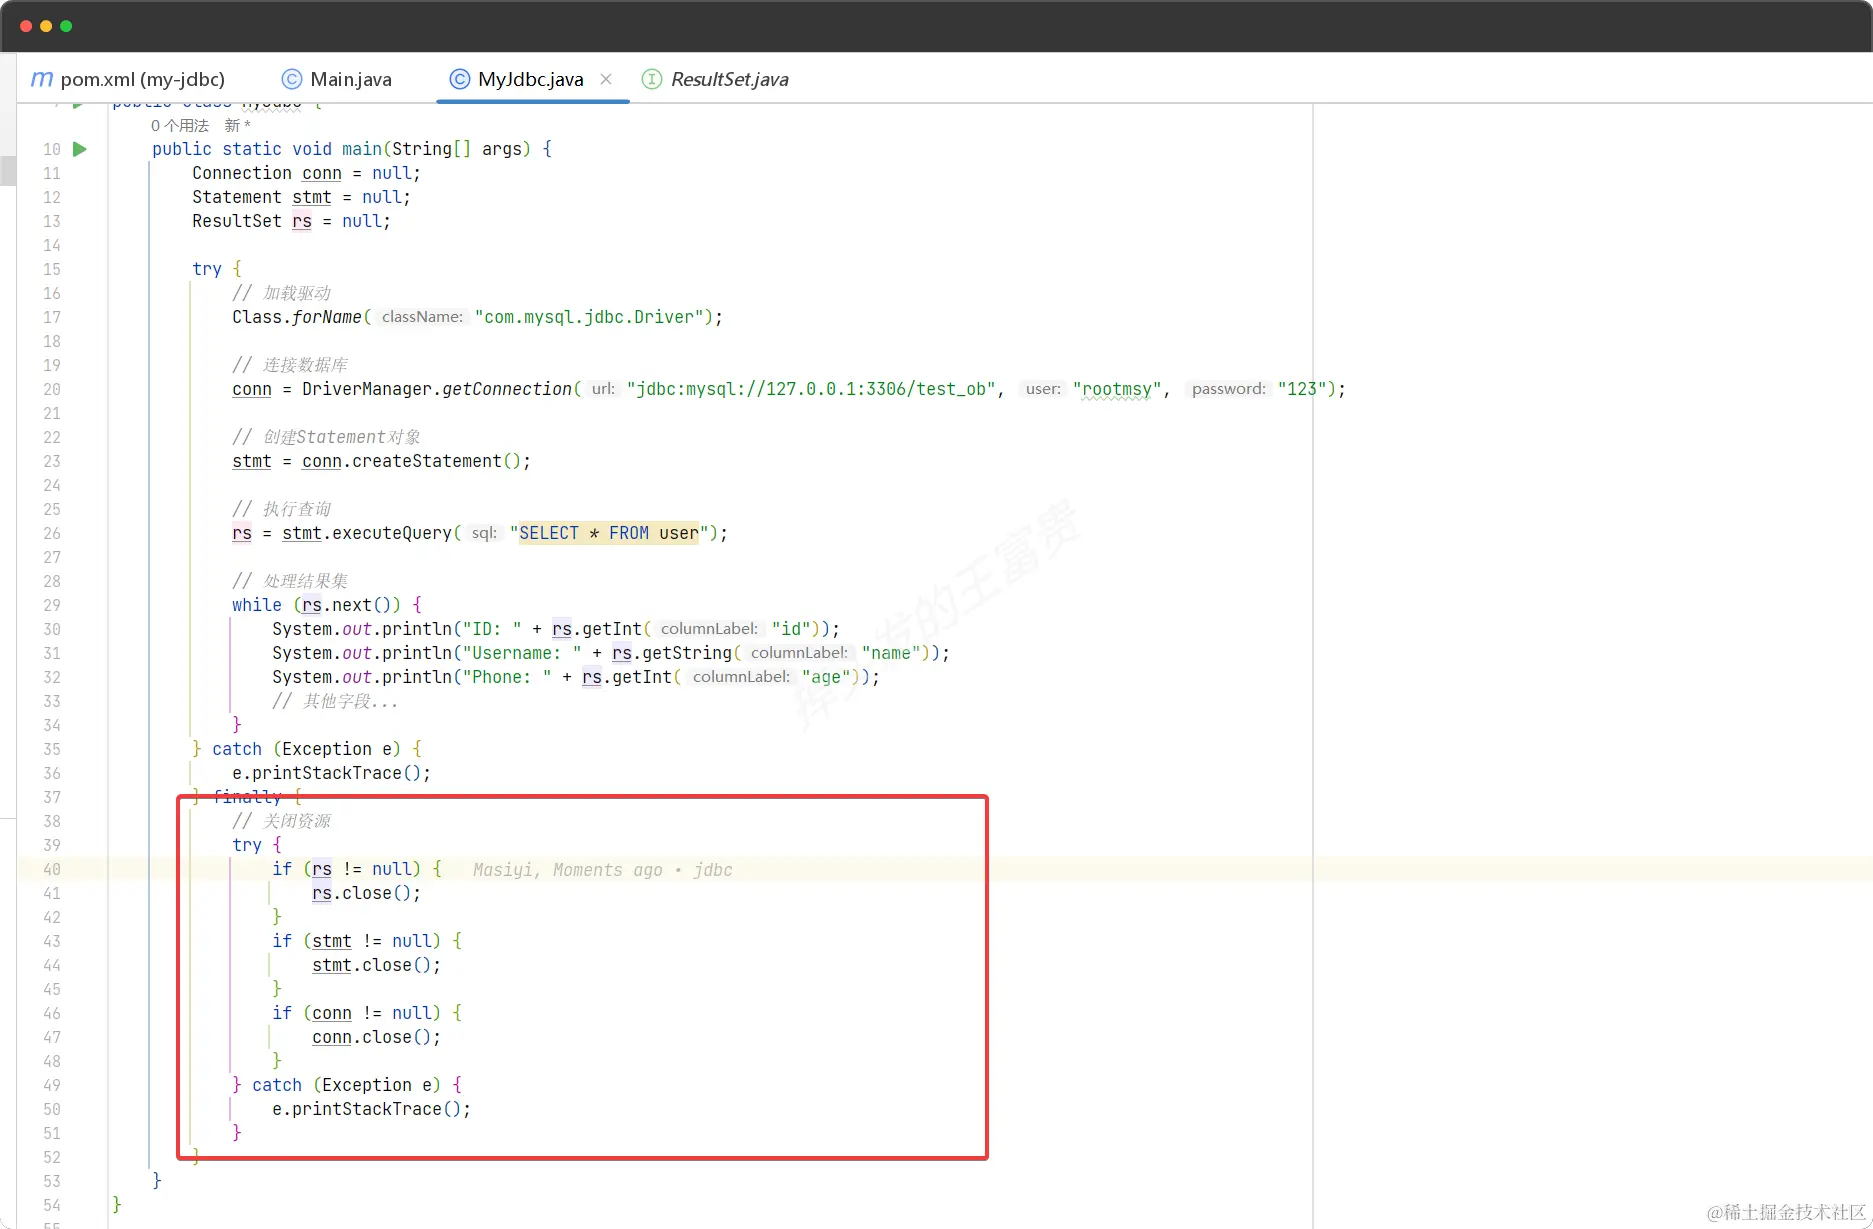The height and width of the screenshot is (1229, 1873).
Task: Click the class icon on the Main.java tab
Action: [x=292, y=79]
